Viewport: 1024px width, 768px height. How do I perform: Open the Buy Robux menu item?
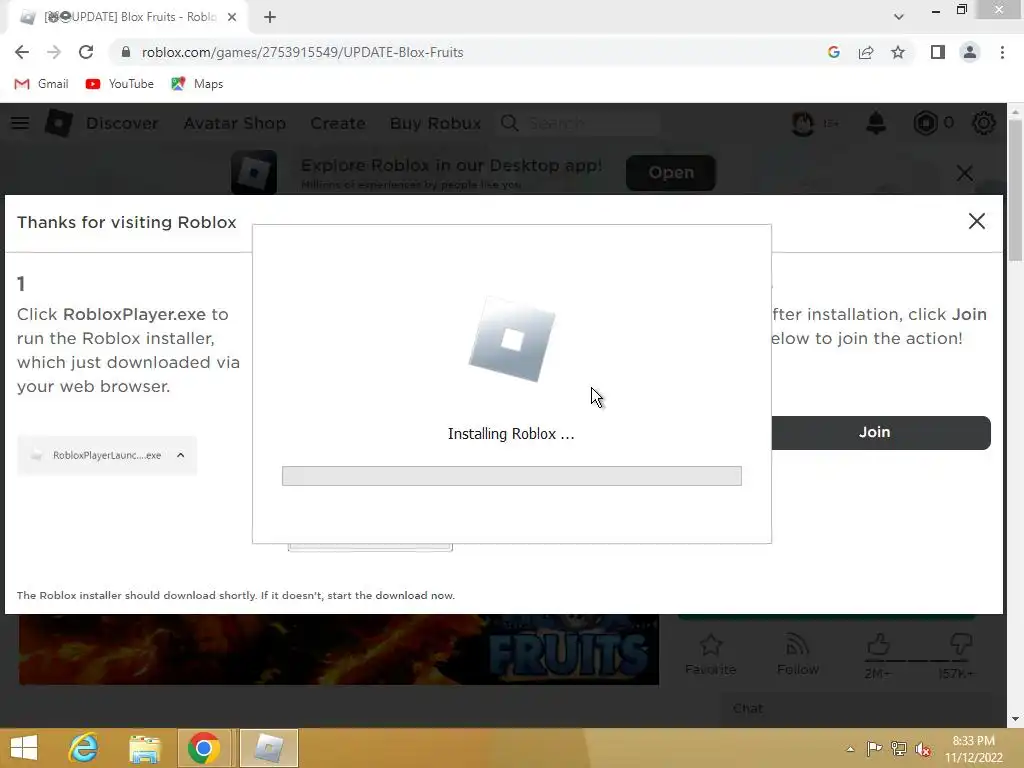tap(435, 123)
